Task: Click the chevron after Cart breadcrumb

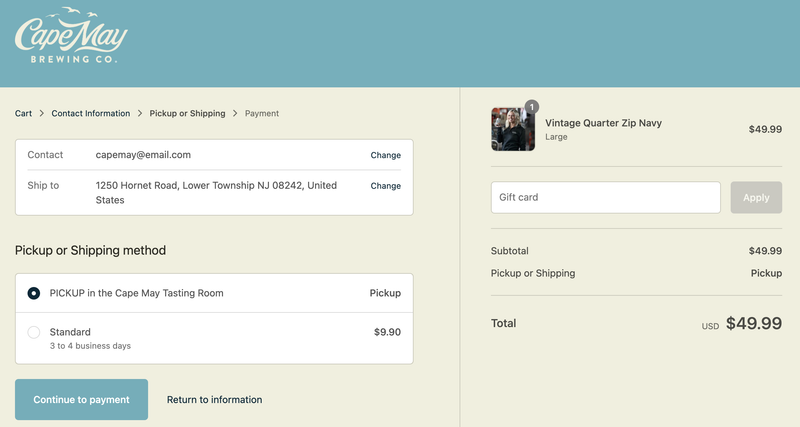Action: pyautogui.click(x=42, y=113)
